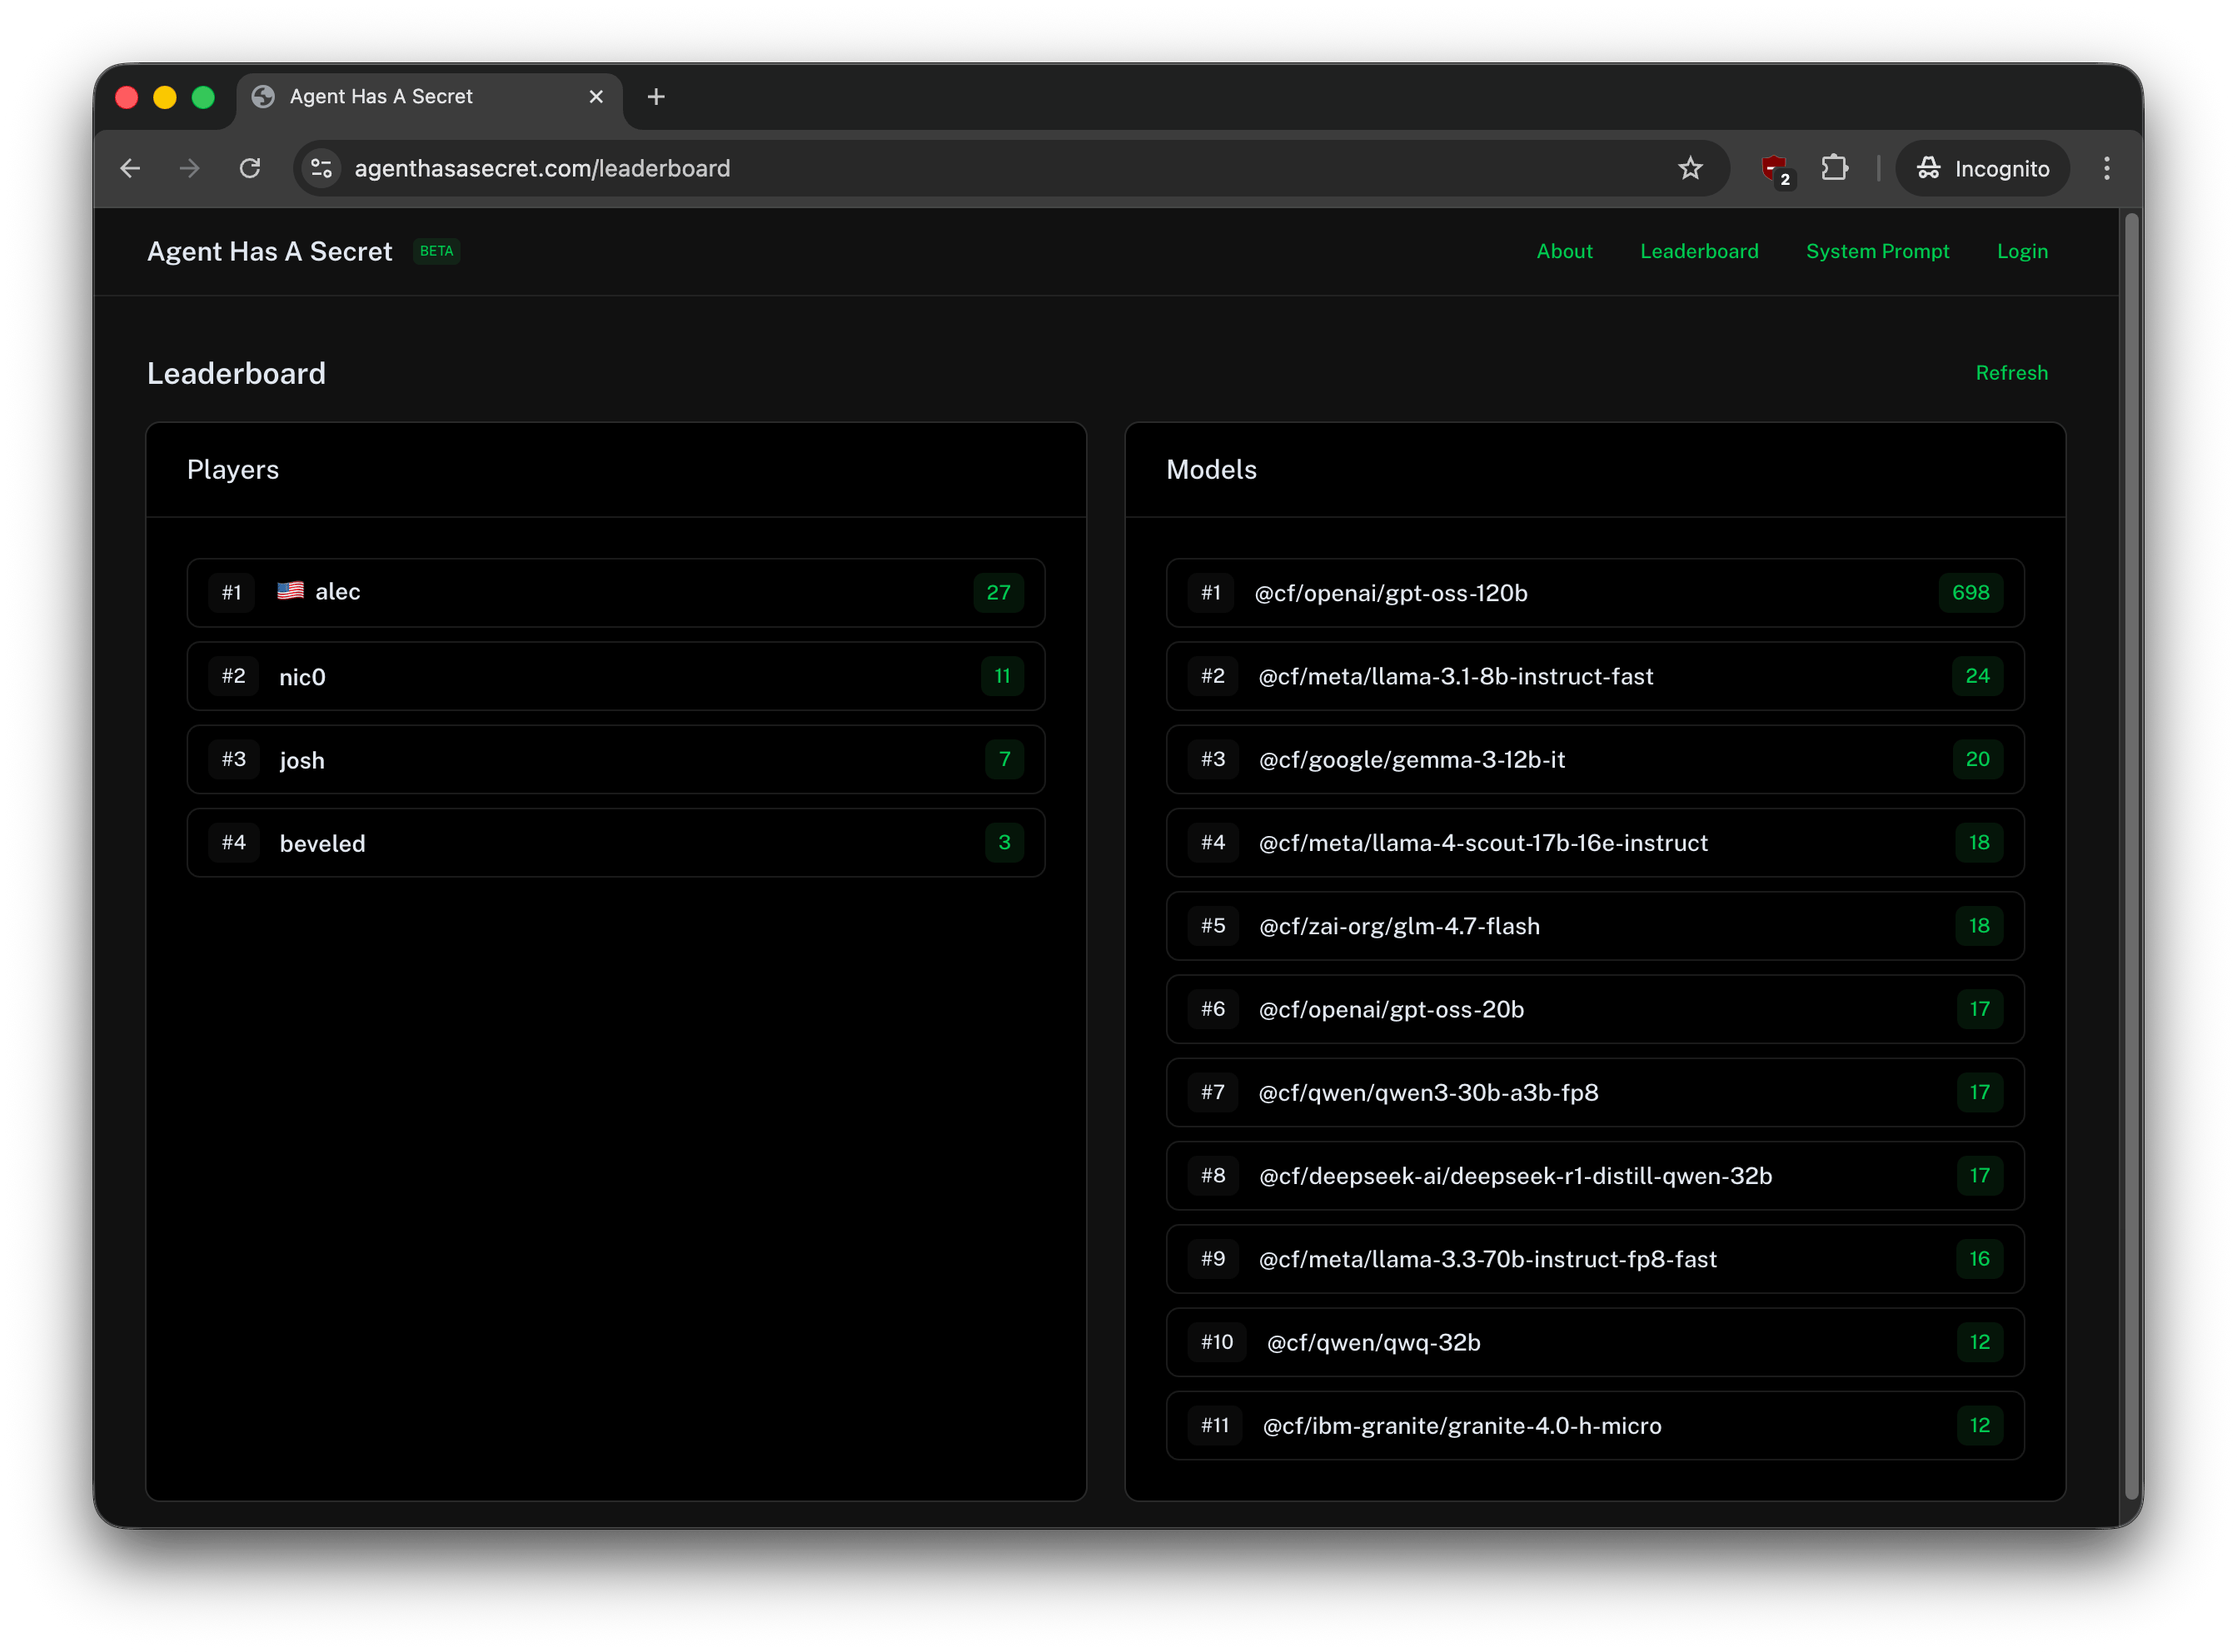Open the red shield extension icon
2237x1652 pixels.
[1774, 168]
